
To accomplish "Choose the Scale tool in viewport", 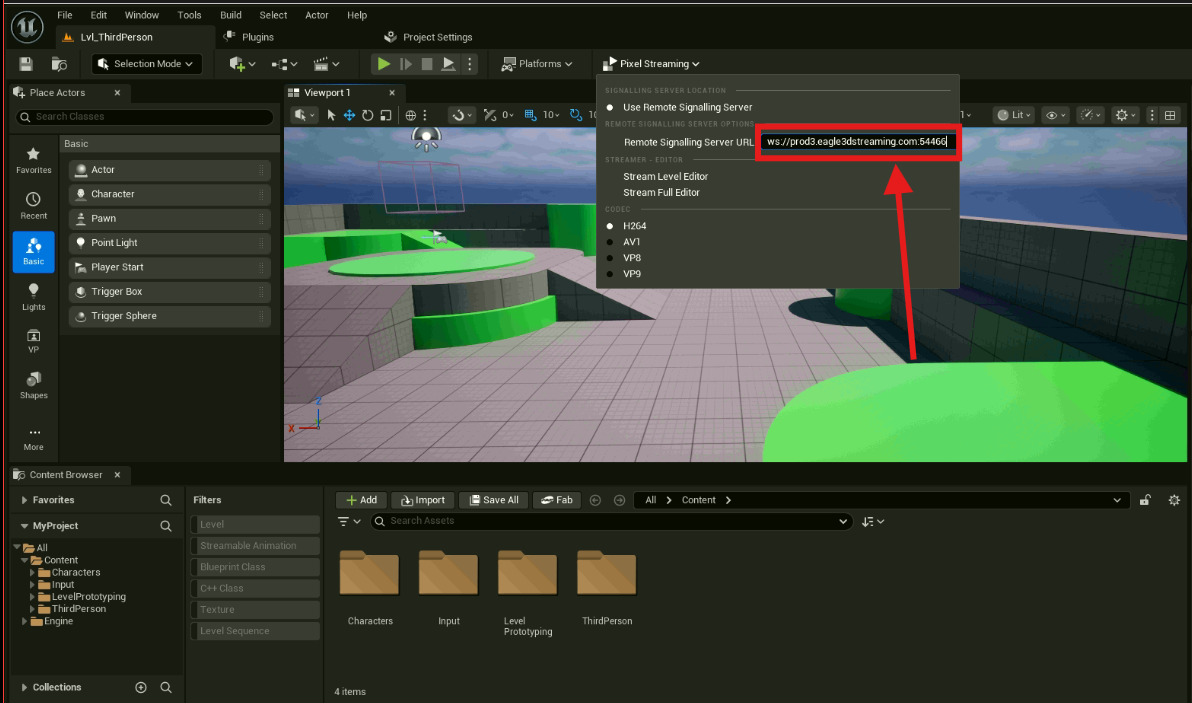I will [386, 116].
